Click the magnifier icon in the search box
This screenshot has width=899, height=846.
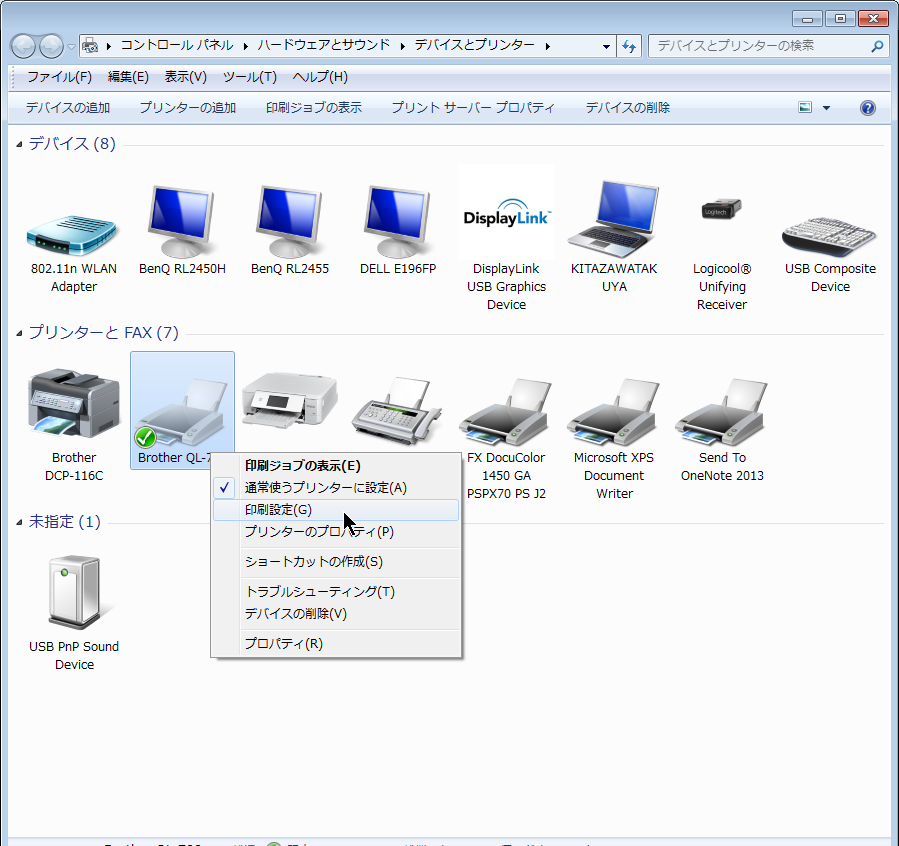pos(877,46)
